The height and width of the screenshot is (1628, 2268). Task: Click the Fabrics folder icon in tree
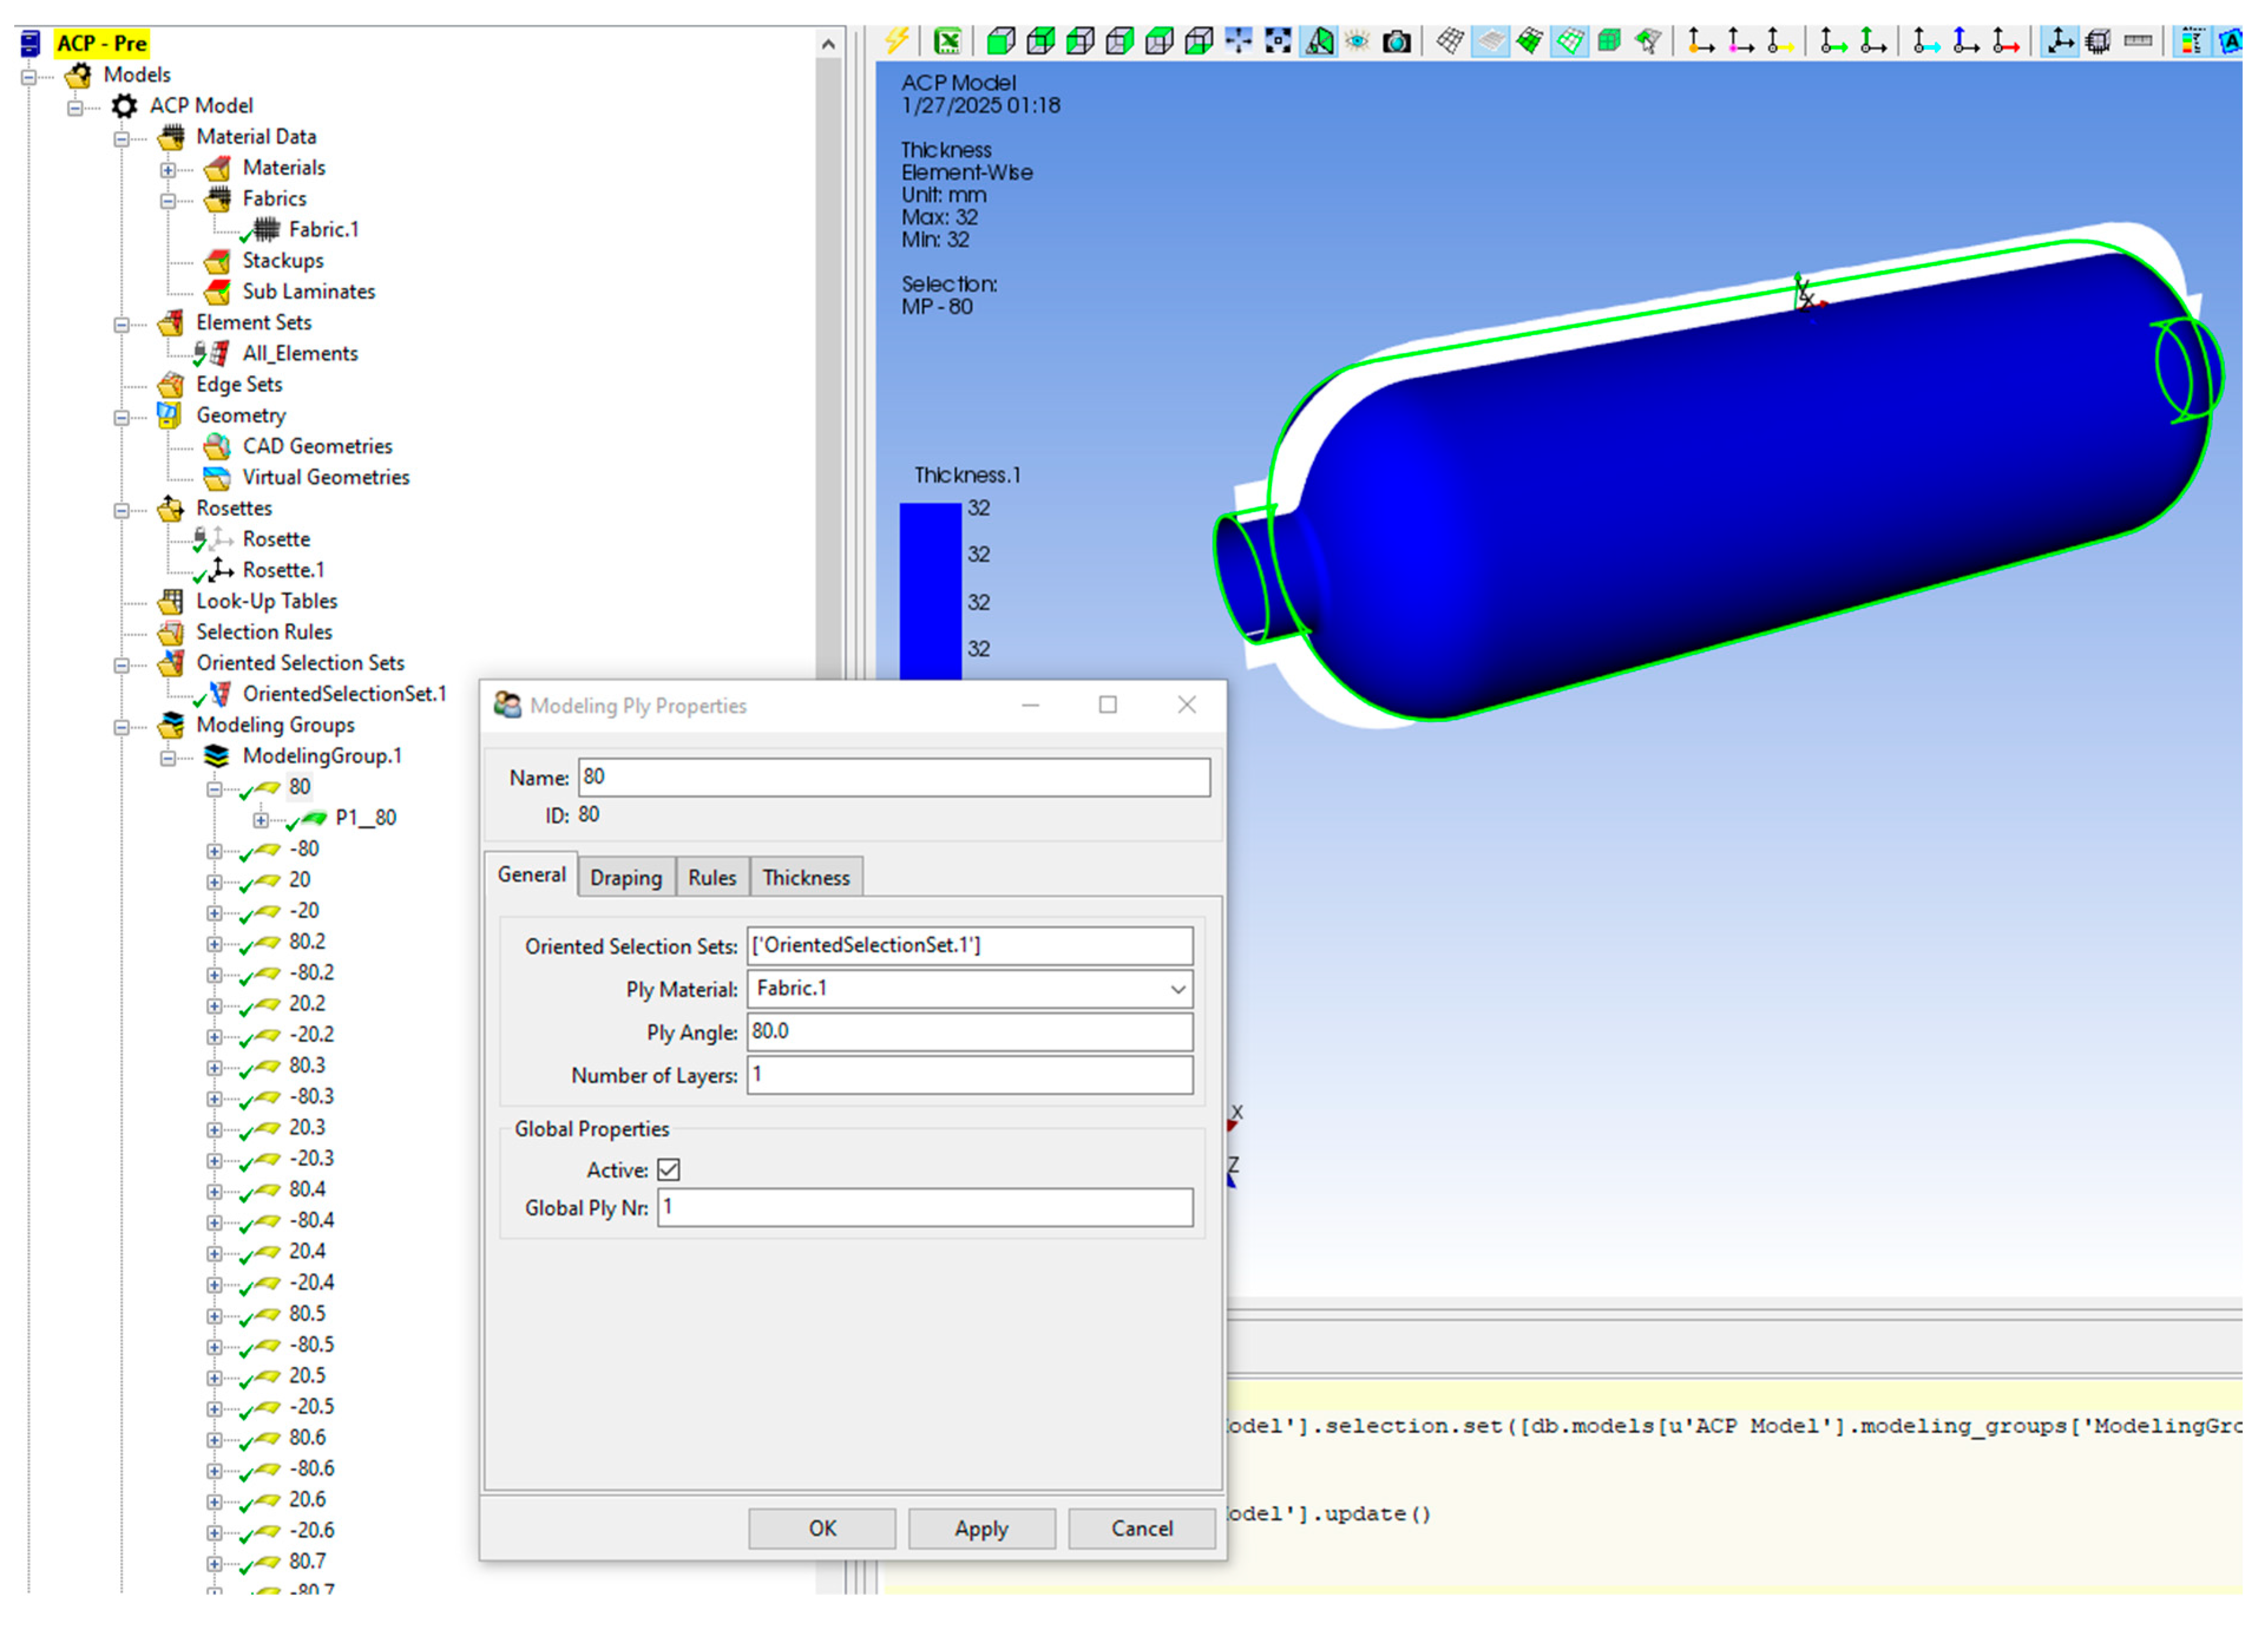(x=217, y=199)
